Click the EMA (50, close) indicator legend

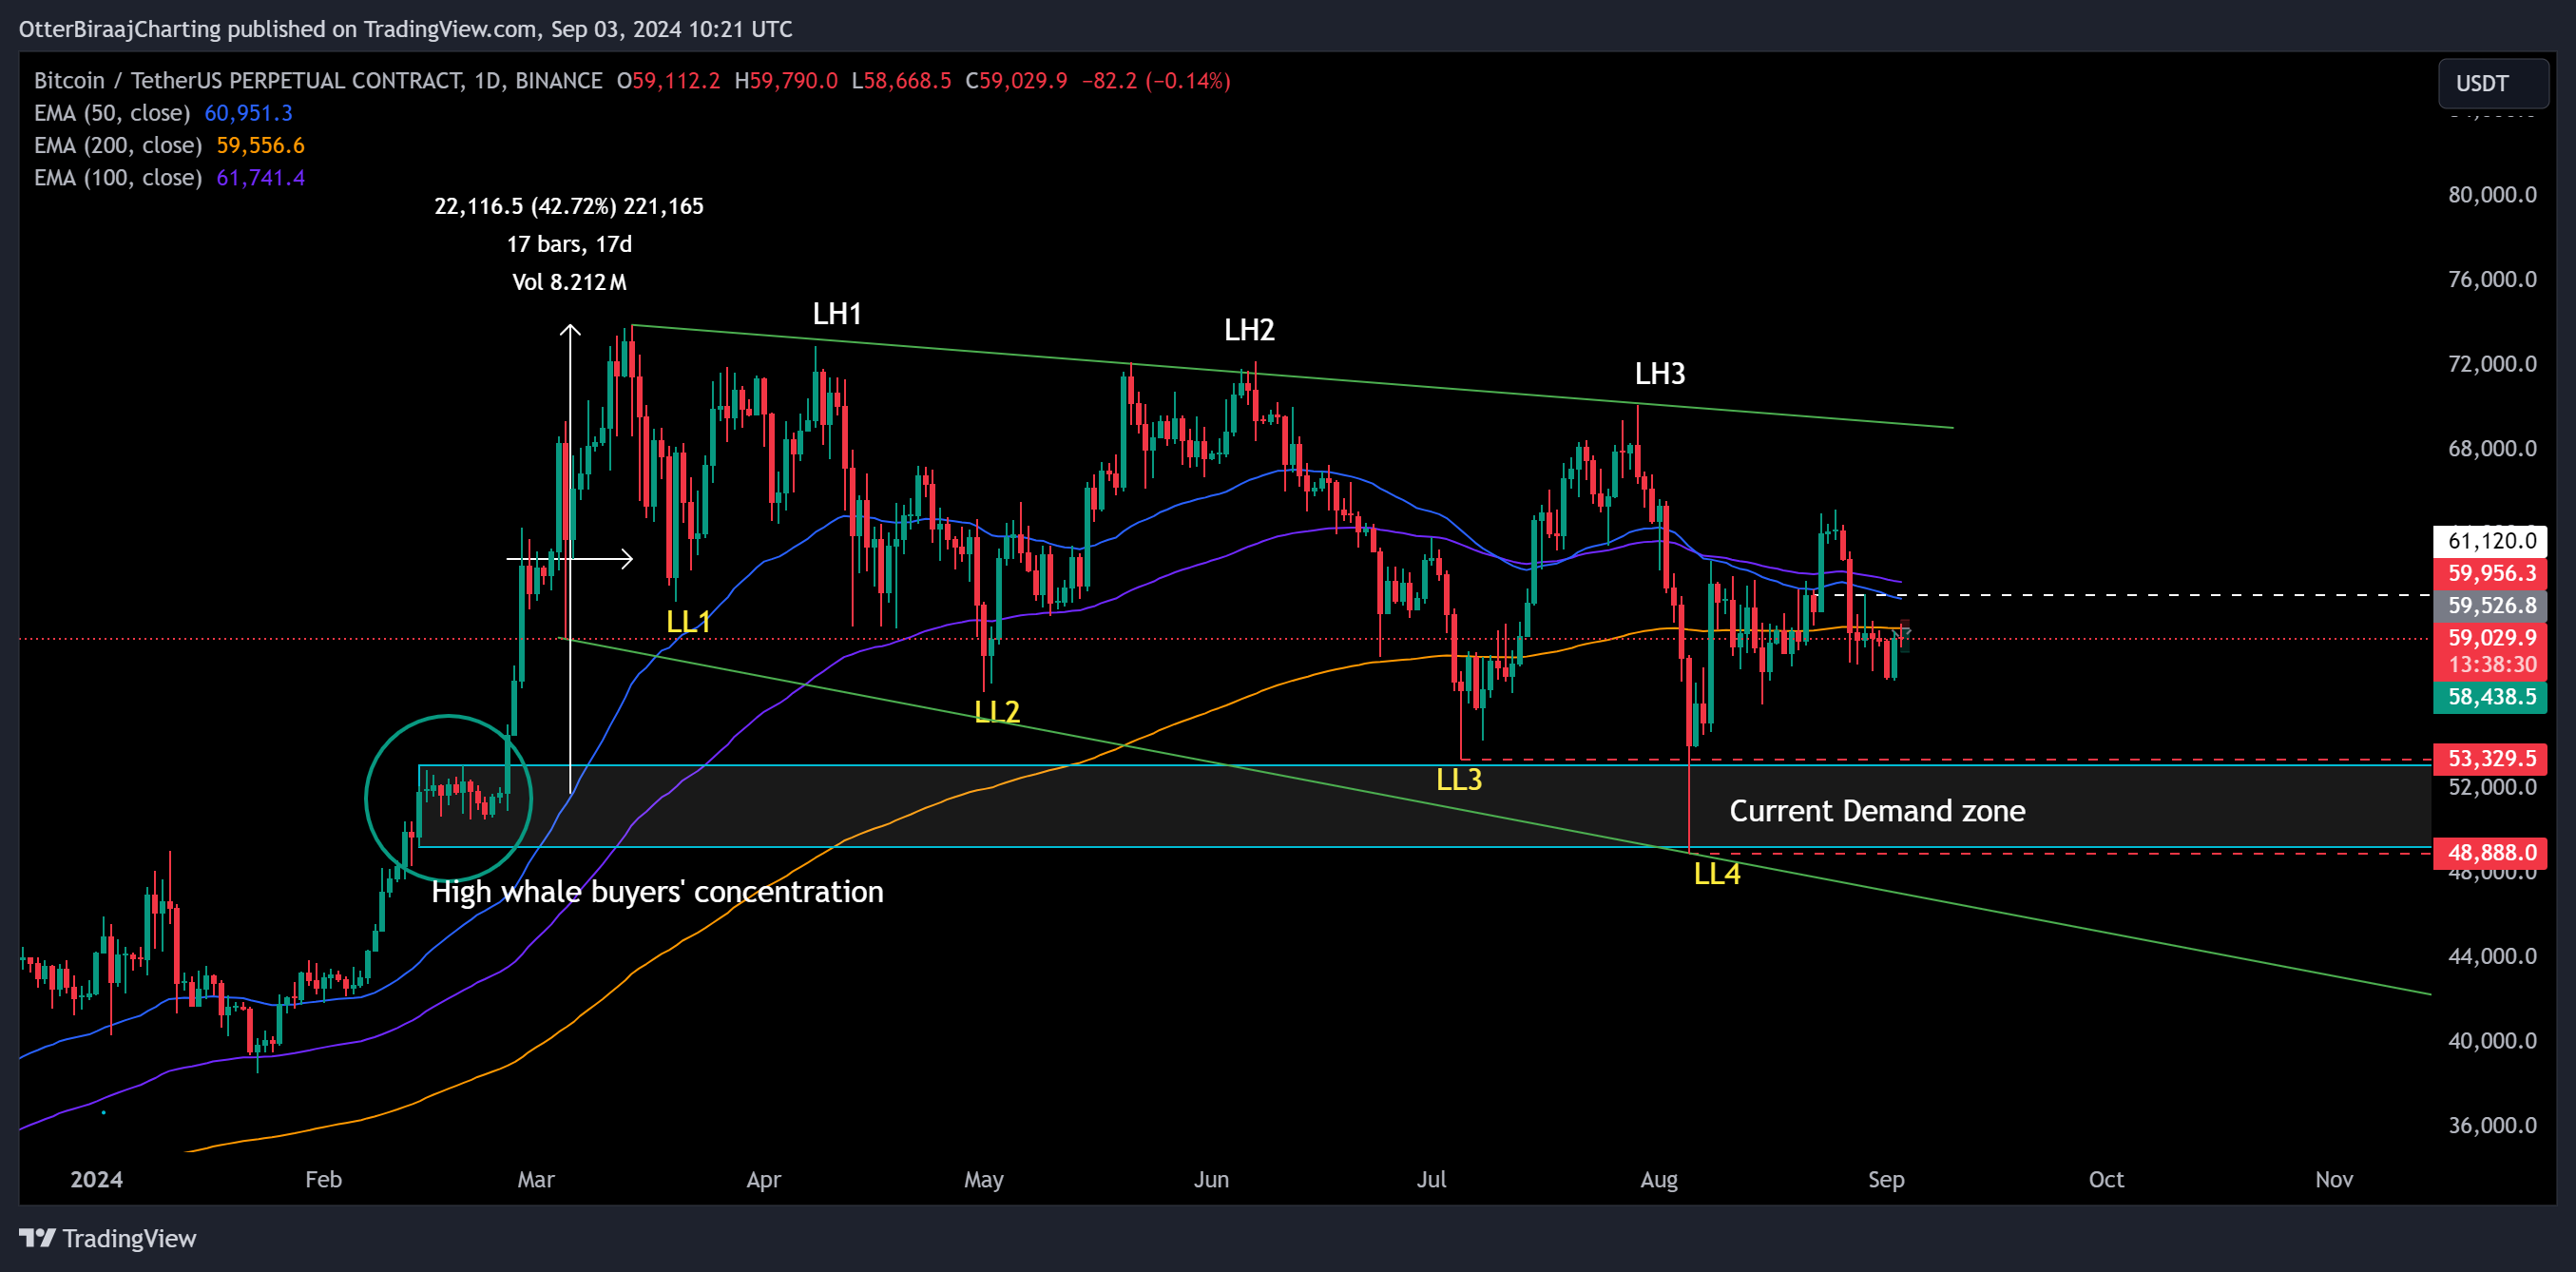pyautogui.click(x=112, y=113)
